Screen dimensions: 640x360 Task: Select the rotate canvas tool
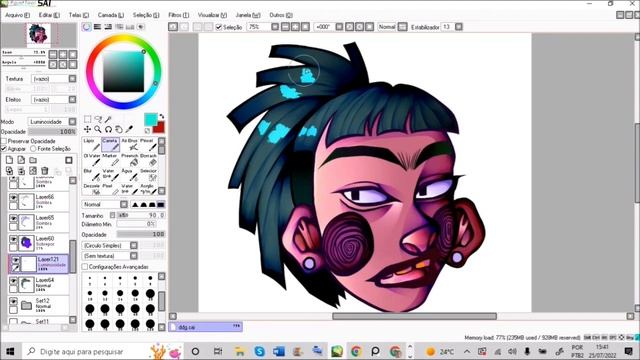tap(108, 129)
